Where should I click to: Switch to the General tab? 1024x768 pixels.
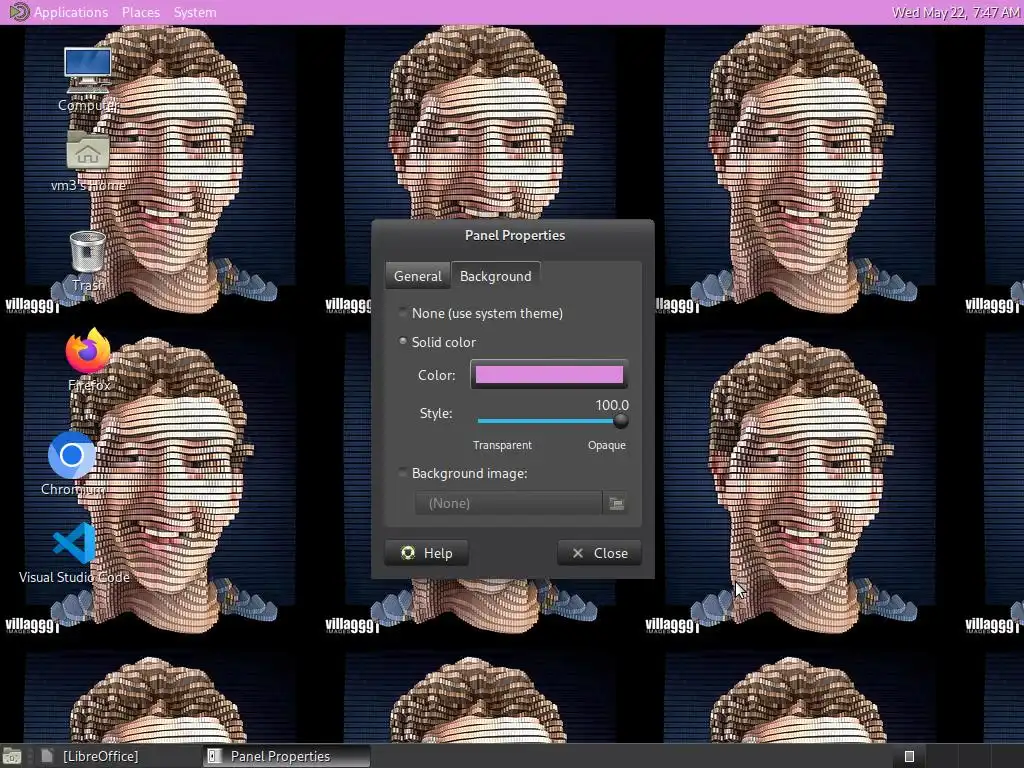(x=417, y=276)
